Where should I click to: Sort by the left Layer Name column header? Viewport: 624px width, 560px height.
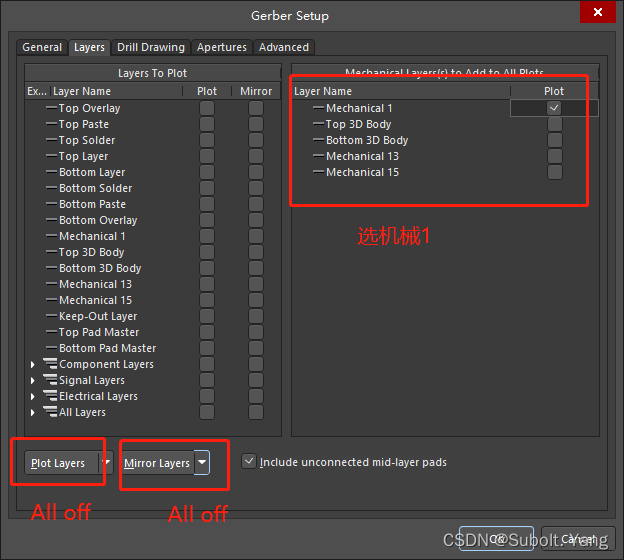[117, 91]
